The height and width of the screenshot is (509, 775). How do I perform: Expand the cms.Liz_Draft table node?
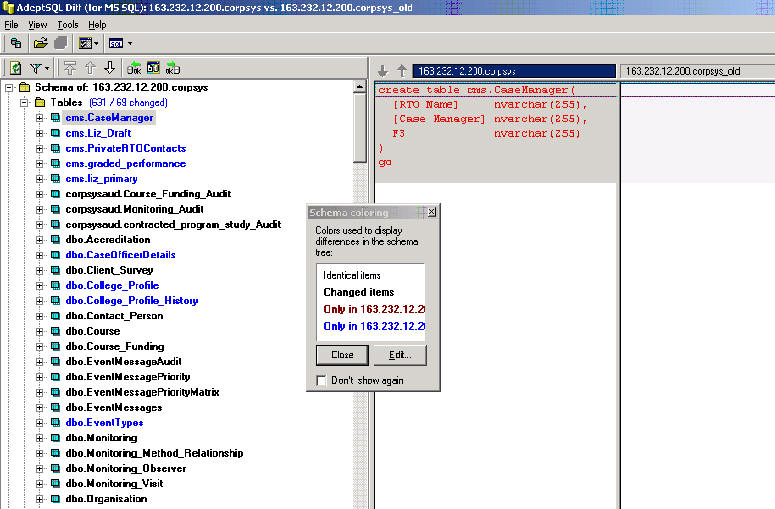point(40,133)
